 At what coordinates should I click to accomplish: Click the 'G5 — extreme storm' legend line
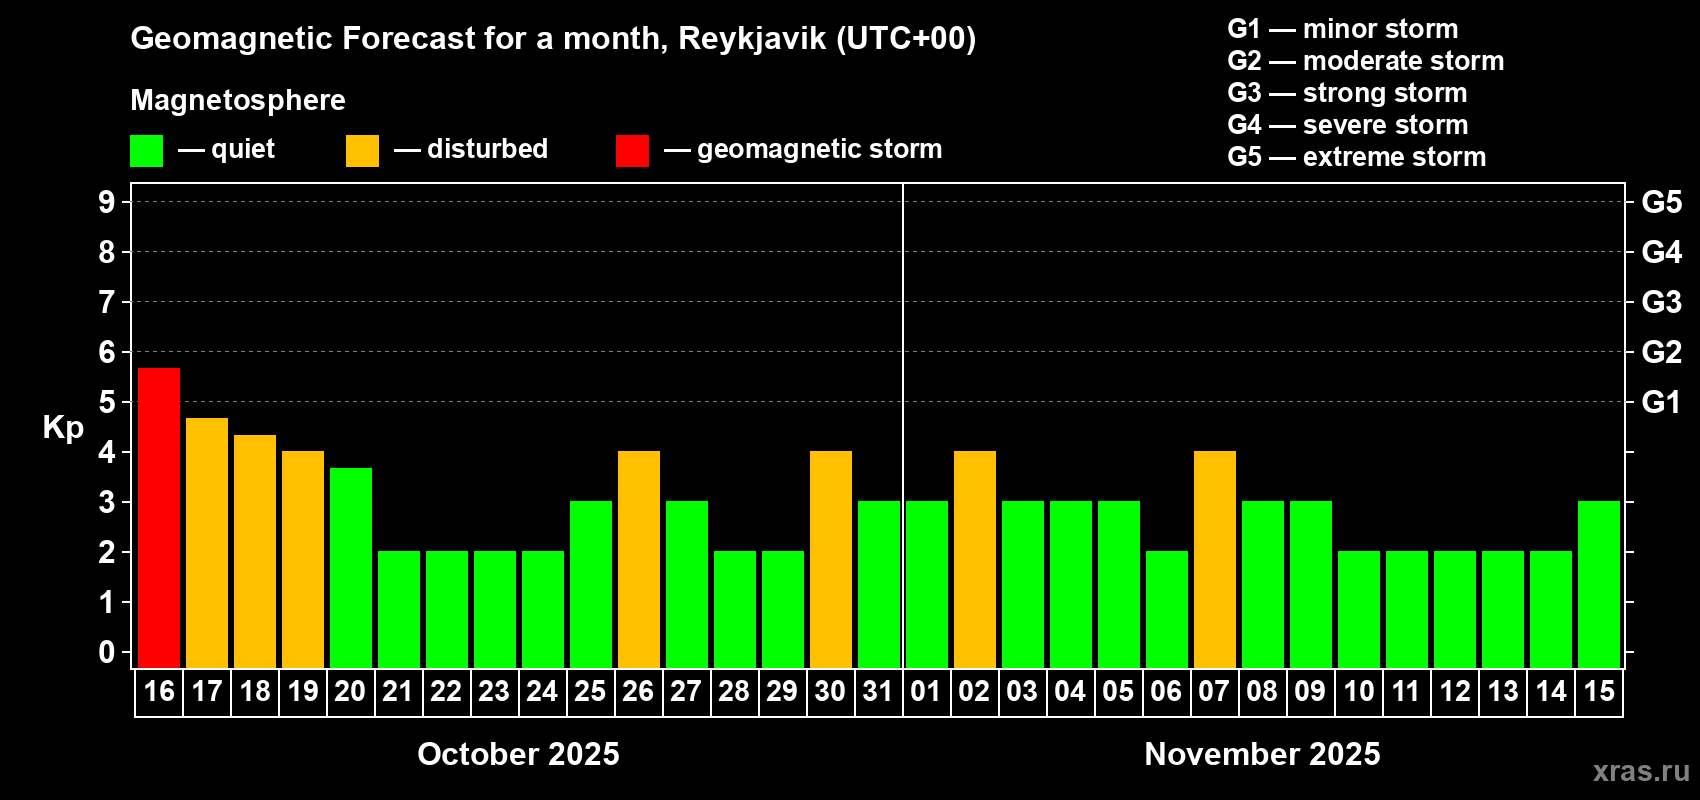(x=1357, y=157)
